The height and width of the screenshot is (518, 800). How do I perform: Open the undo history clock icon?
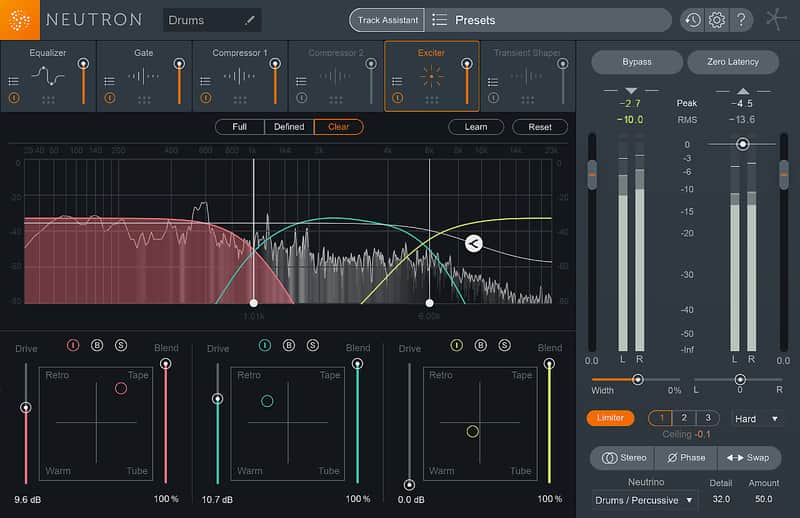click(692, 20)
